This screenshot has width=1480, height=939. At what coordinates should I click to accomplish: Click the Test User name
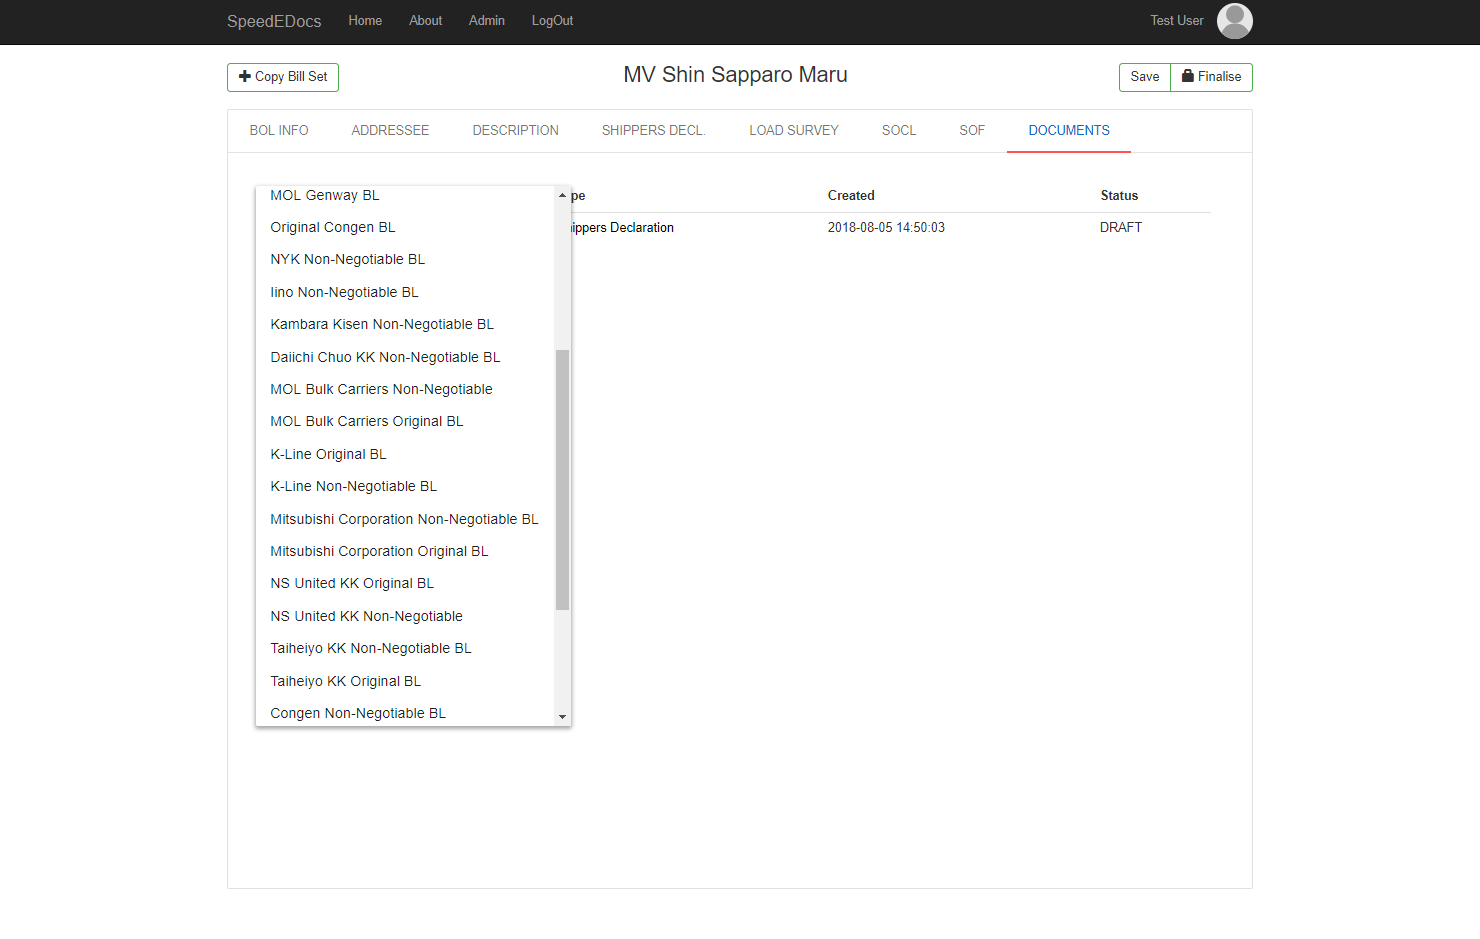1177,21
